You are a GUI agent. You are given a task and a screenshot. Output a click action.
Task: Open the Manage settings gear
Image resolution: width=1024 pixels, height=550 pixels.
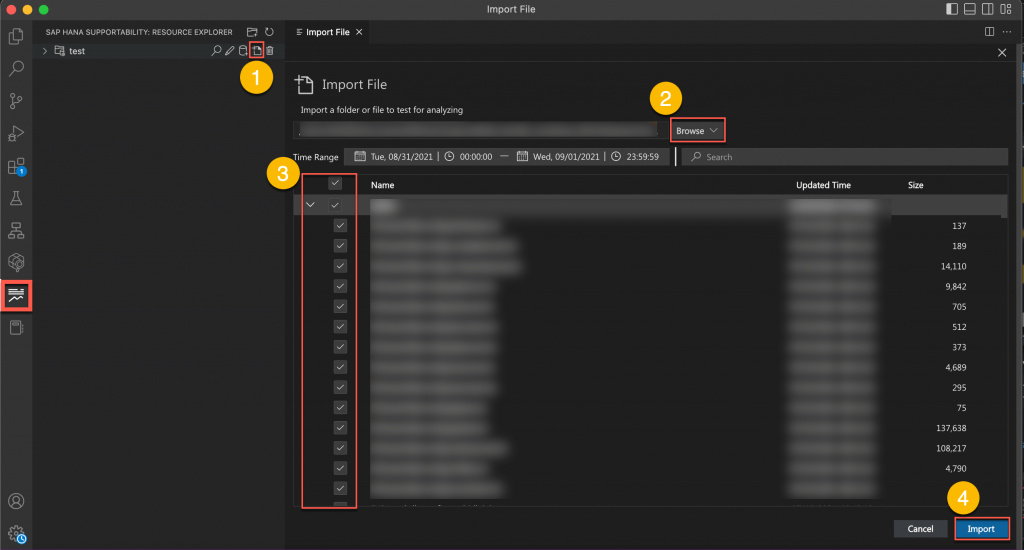tap(16, 534)
